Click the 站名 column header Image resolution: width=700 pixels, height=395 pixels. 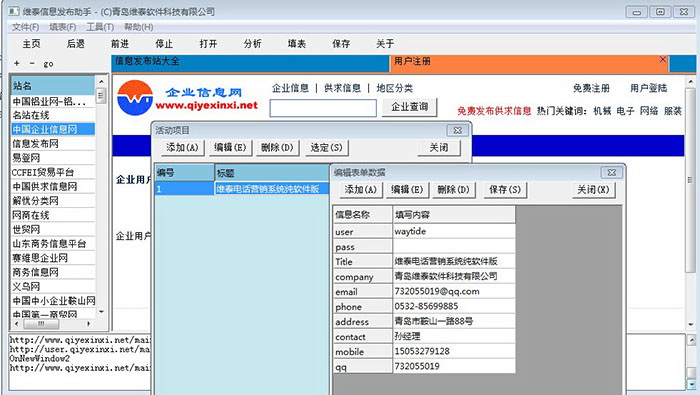click(x=53, y=85)
